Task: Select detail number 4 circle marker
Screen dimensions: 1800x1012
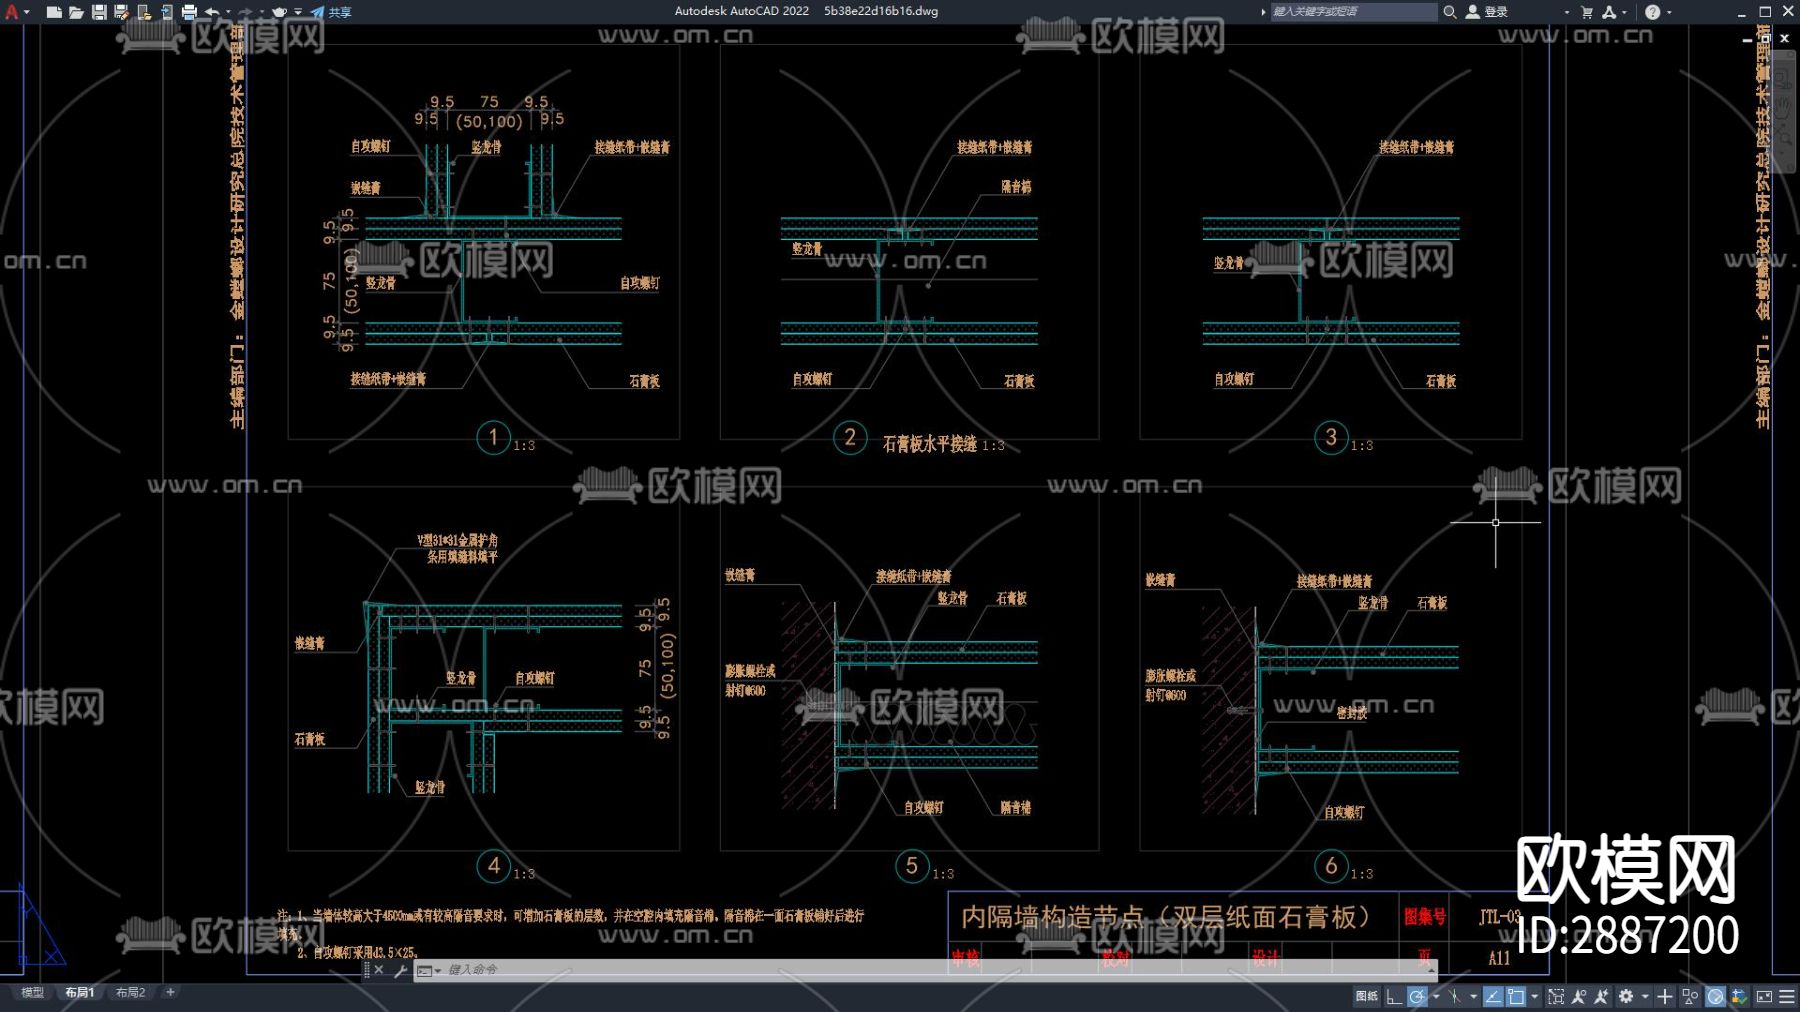Action: pos(493,866)
